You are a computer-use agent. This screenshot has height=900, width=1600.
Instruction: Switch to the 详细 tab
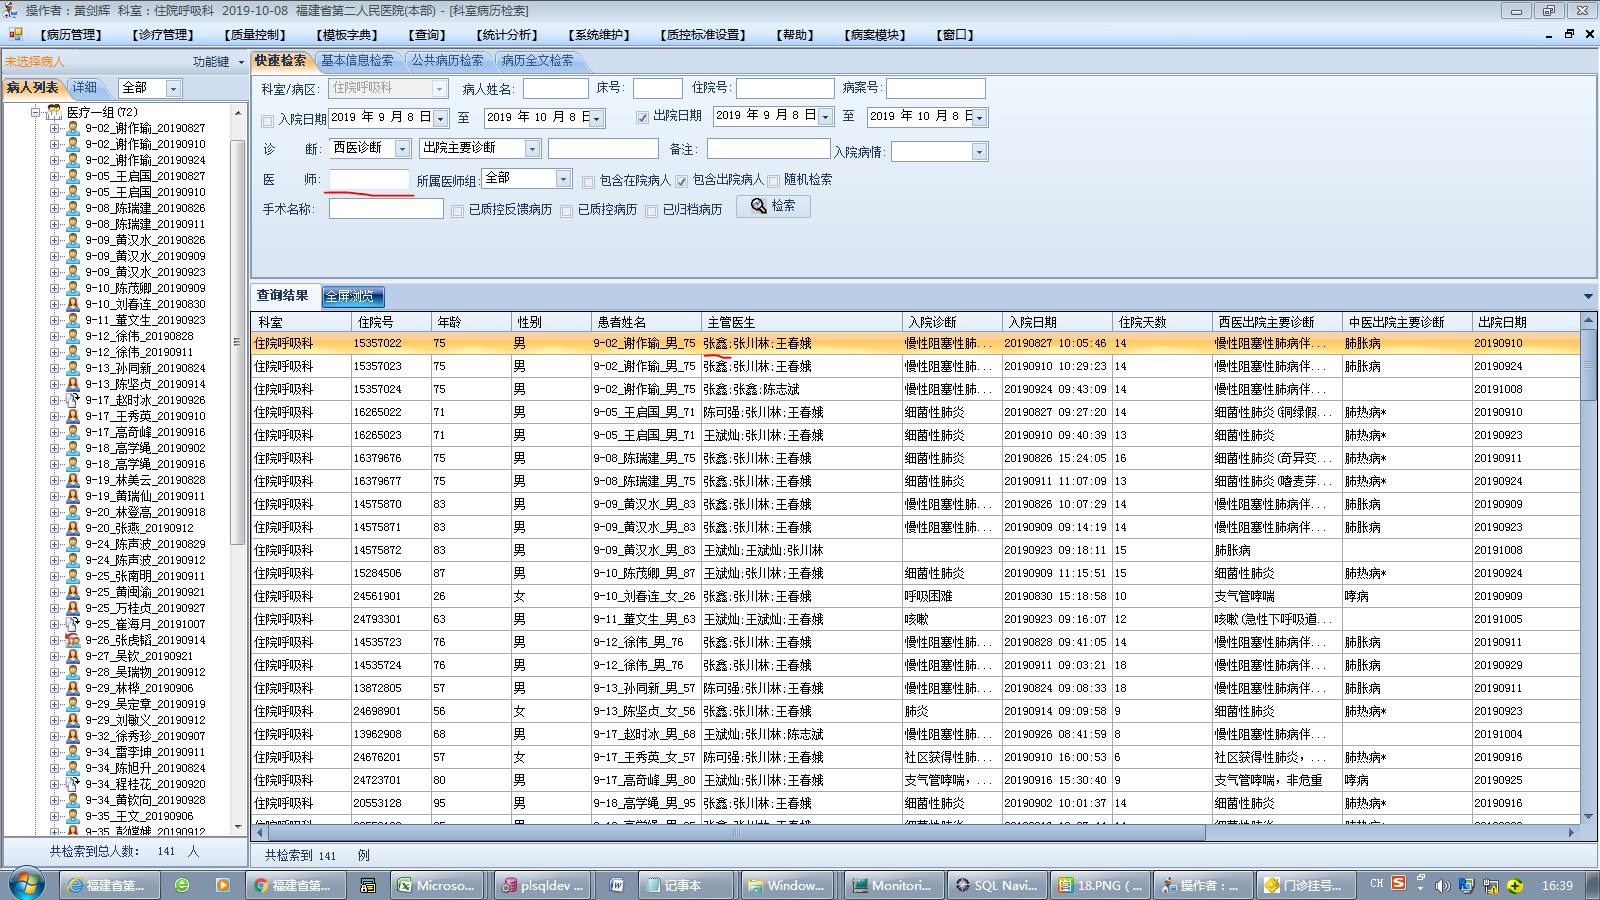[85, 88]
